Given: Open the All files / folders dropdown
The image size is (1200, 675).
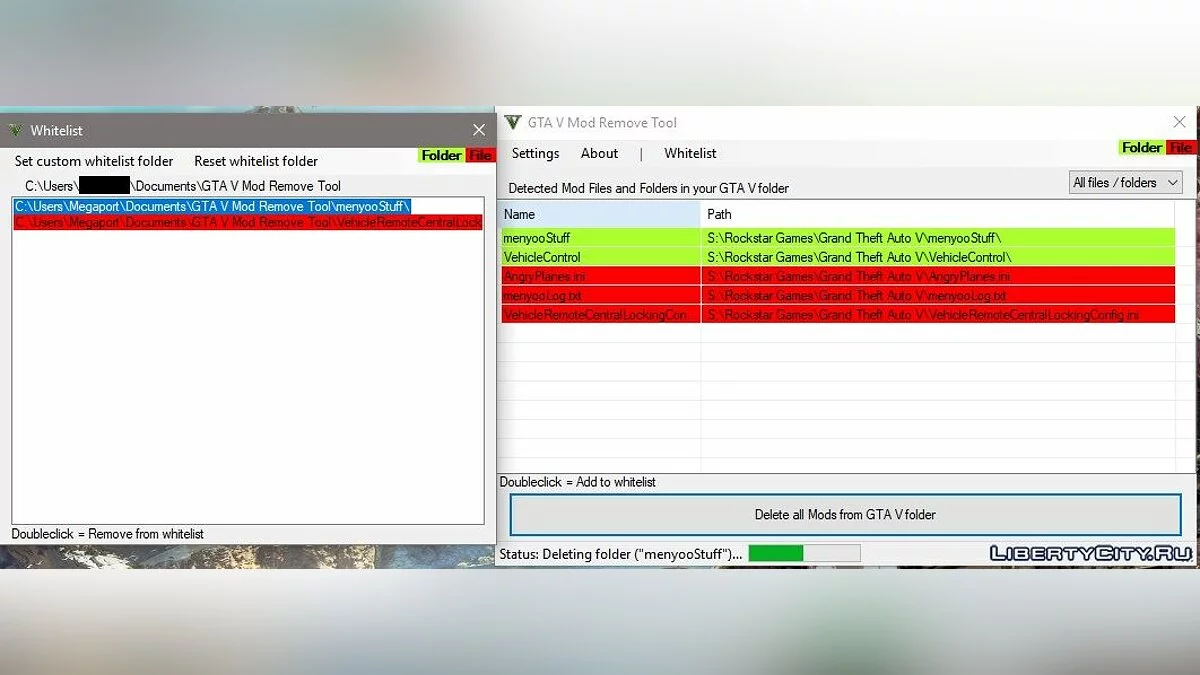Looking at the screenshot, I should (x=1125, y=183).
